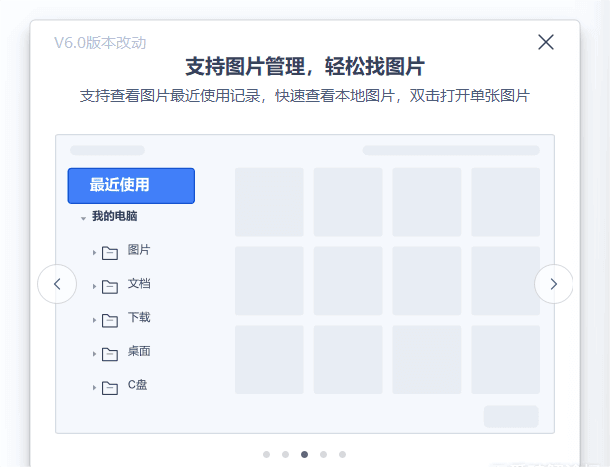Select the C盘 label in folder tree

(137, 384)
